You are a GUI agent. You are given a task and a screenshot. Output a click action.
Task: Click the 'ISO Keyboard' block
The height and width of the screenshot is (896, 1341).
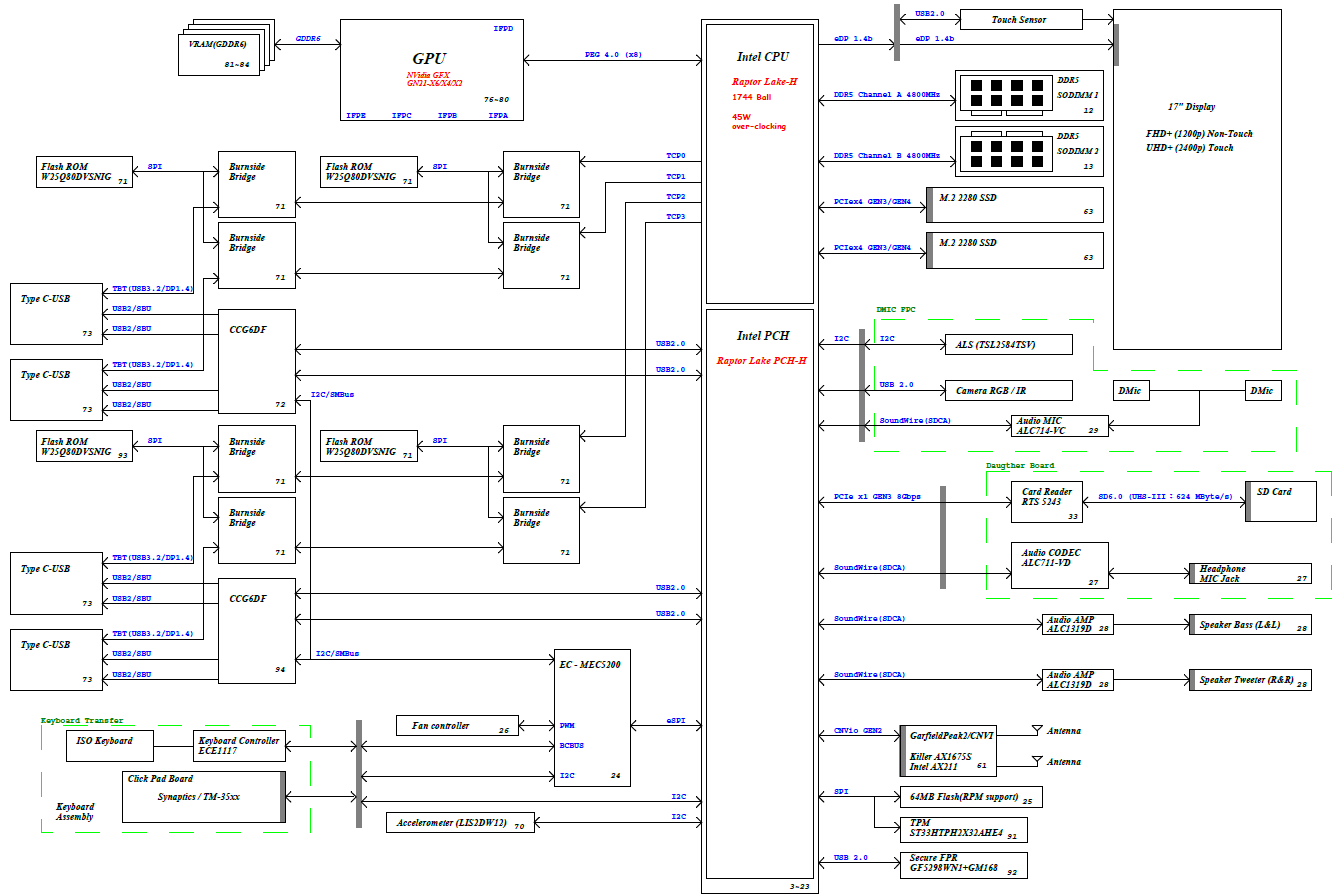(111, 745)
